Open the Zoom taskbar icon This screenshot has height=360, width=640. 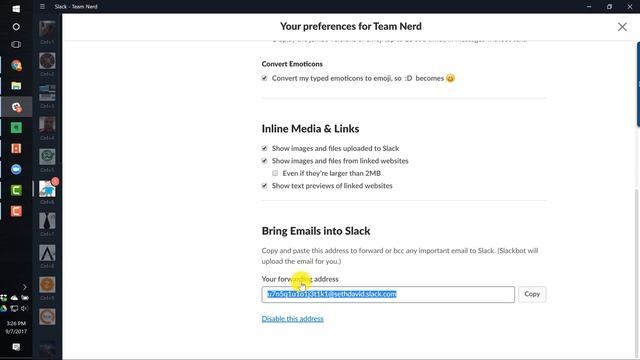point(16,169)
